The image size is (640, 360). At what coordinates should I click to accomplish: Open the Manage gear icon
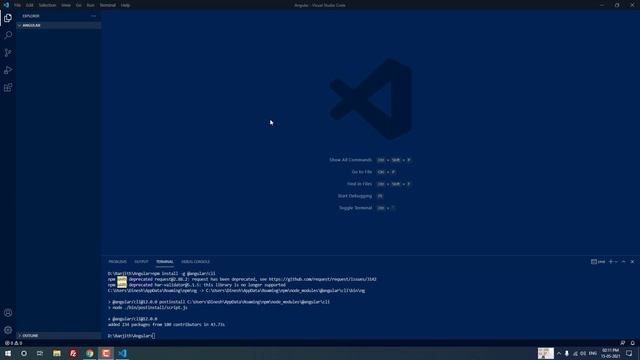(x=8, y=330)
